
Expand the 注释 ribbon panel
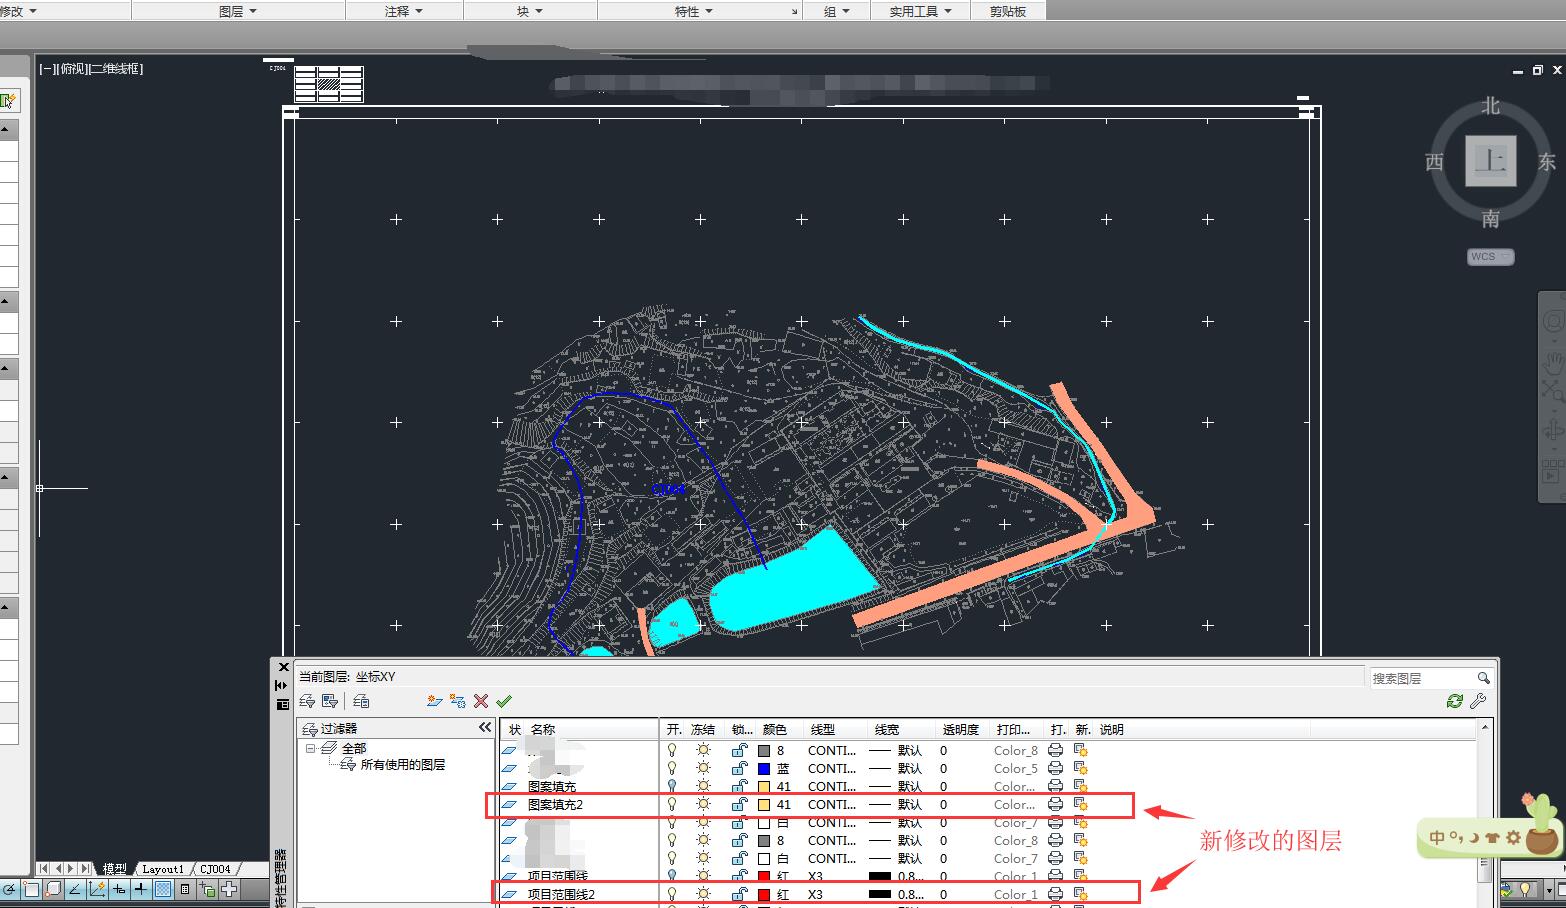click(x=404, y=11)
